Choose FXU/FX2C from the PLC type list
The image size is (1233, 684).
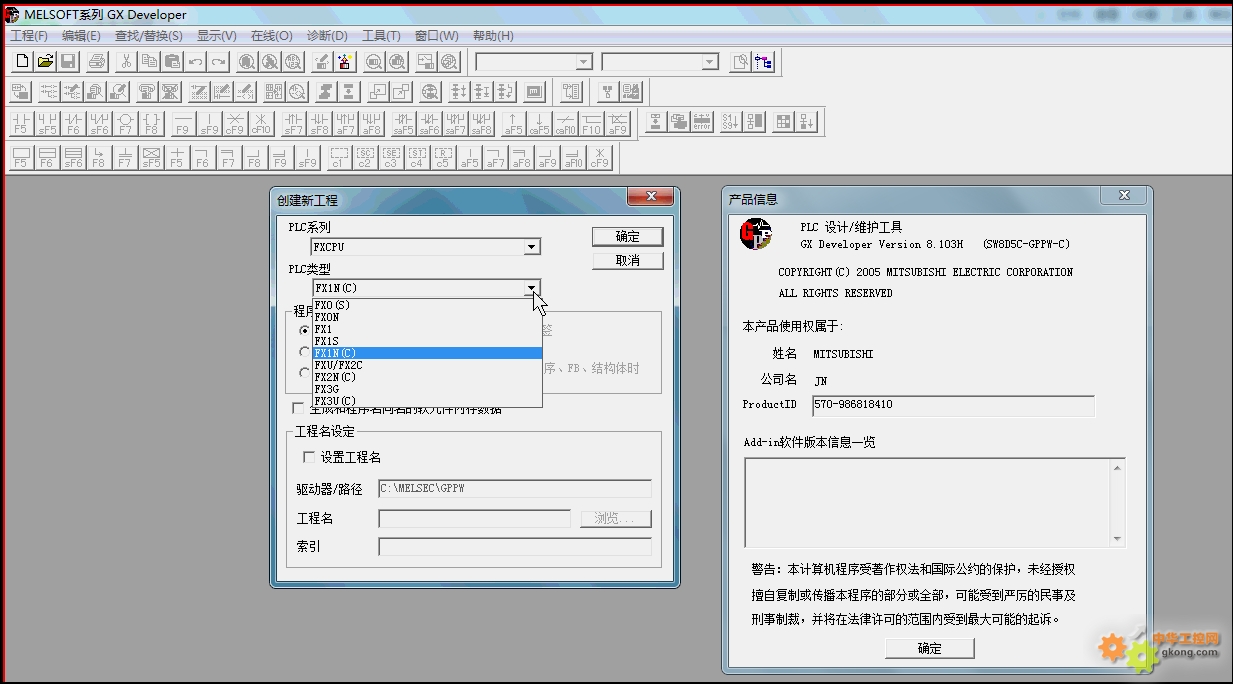(x=427, y=365)
